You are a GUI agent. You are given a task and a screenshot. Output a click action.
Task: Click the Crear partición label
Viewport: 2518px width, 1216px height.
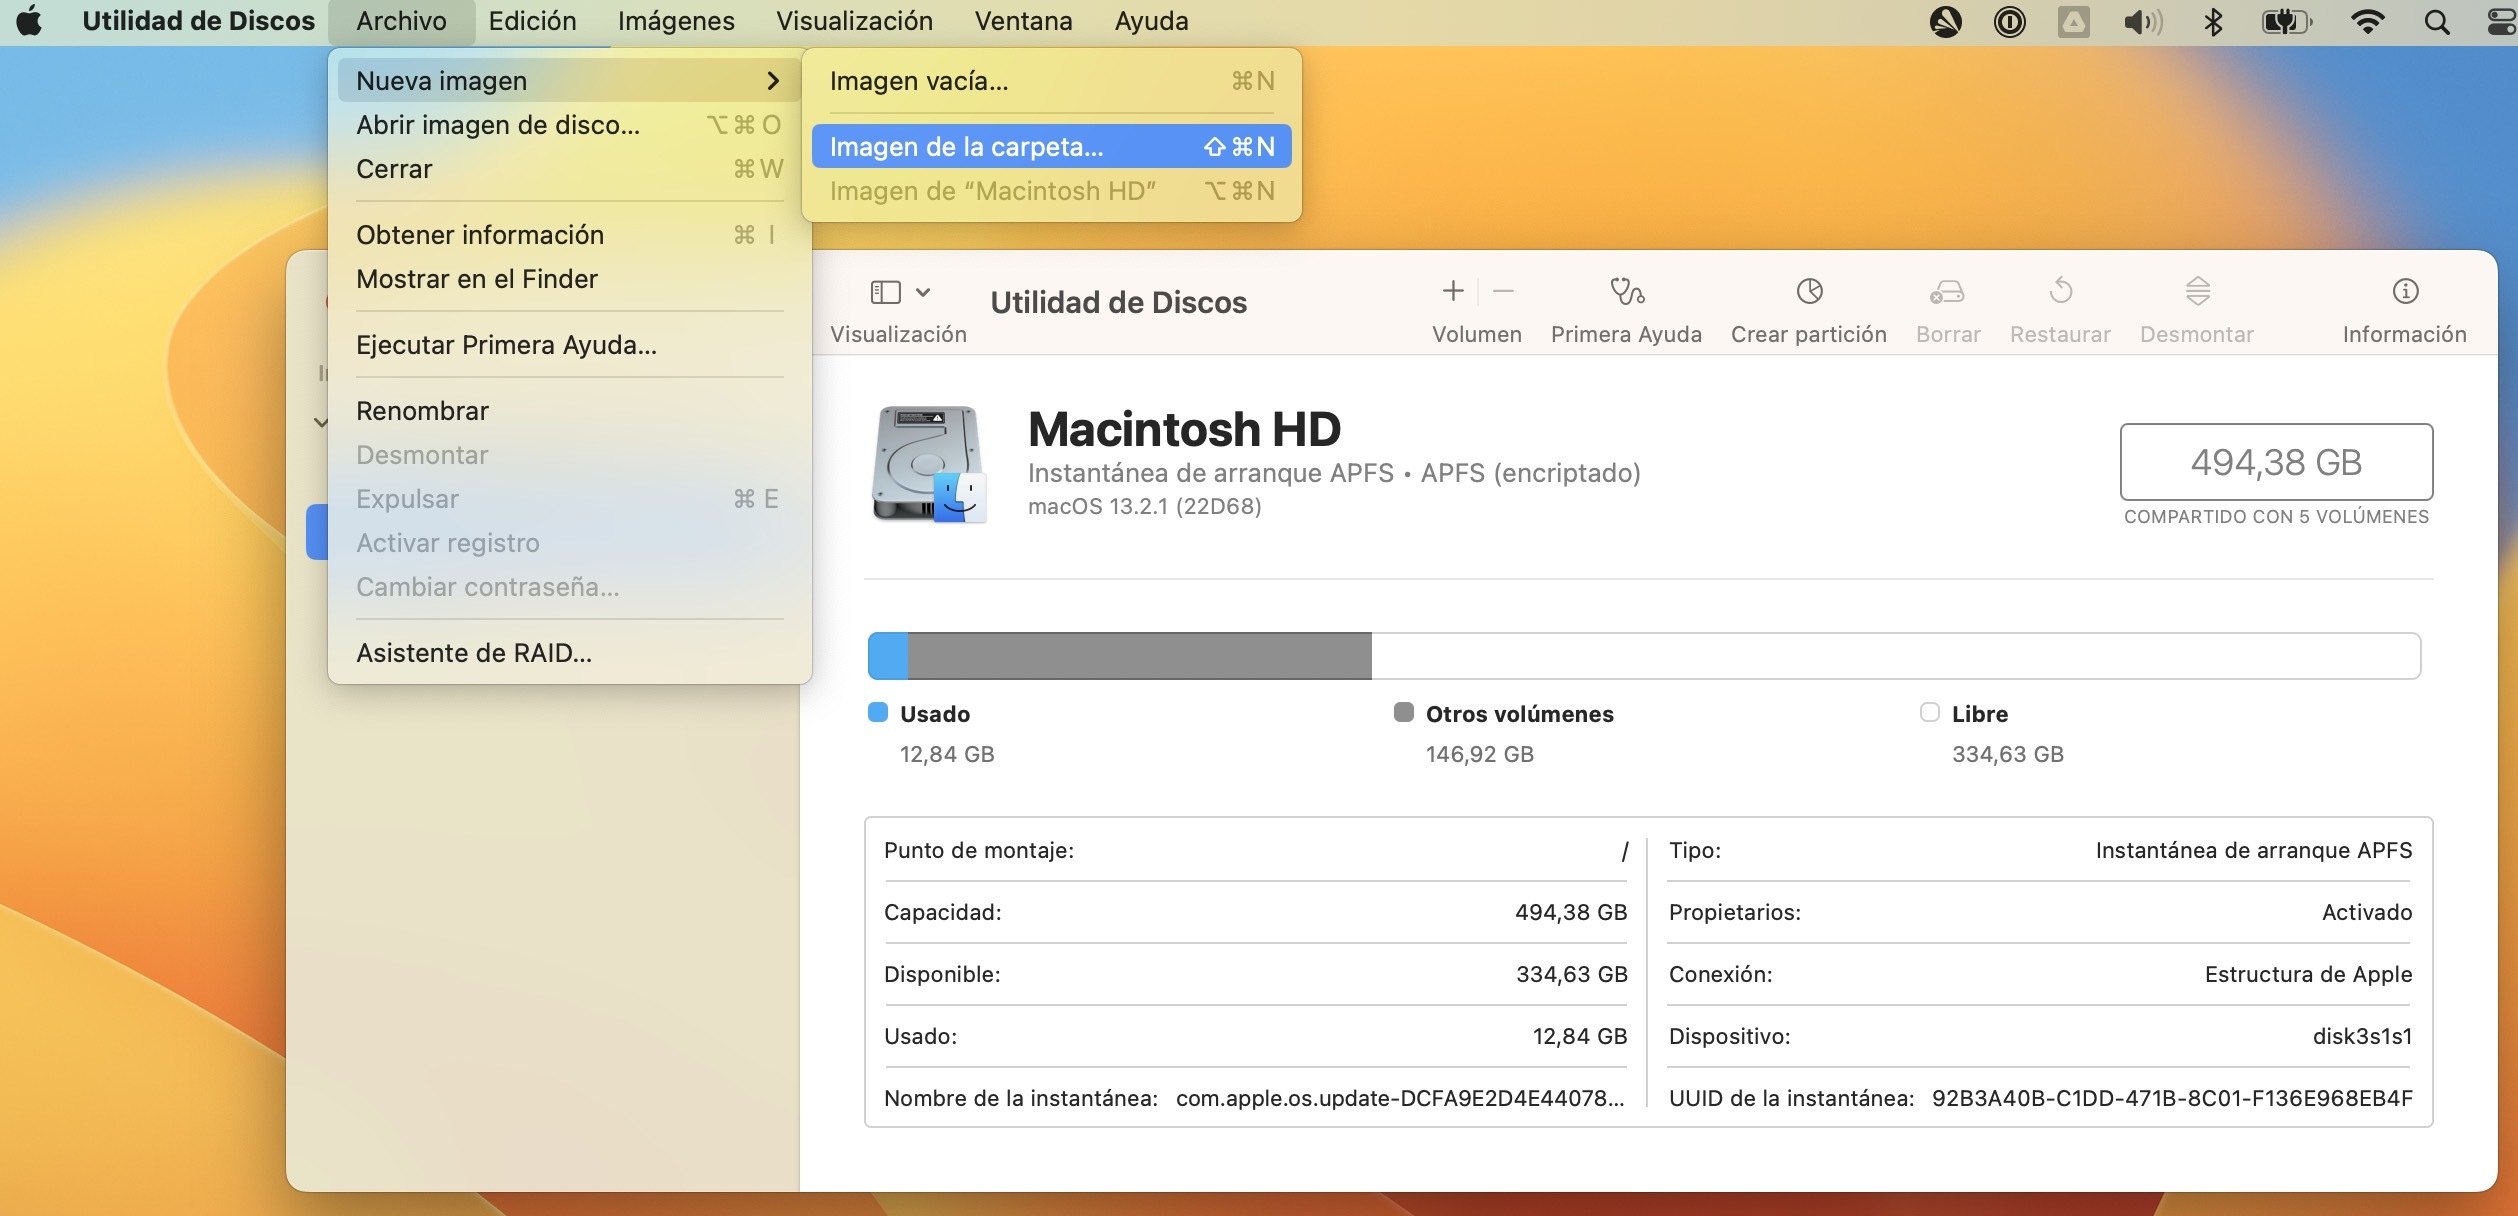(1808, 334)
